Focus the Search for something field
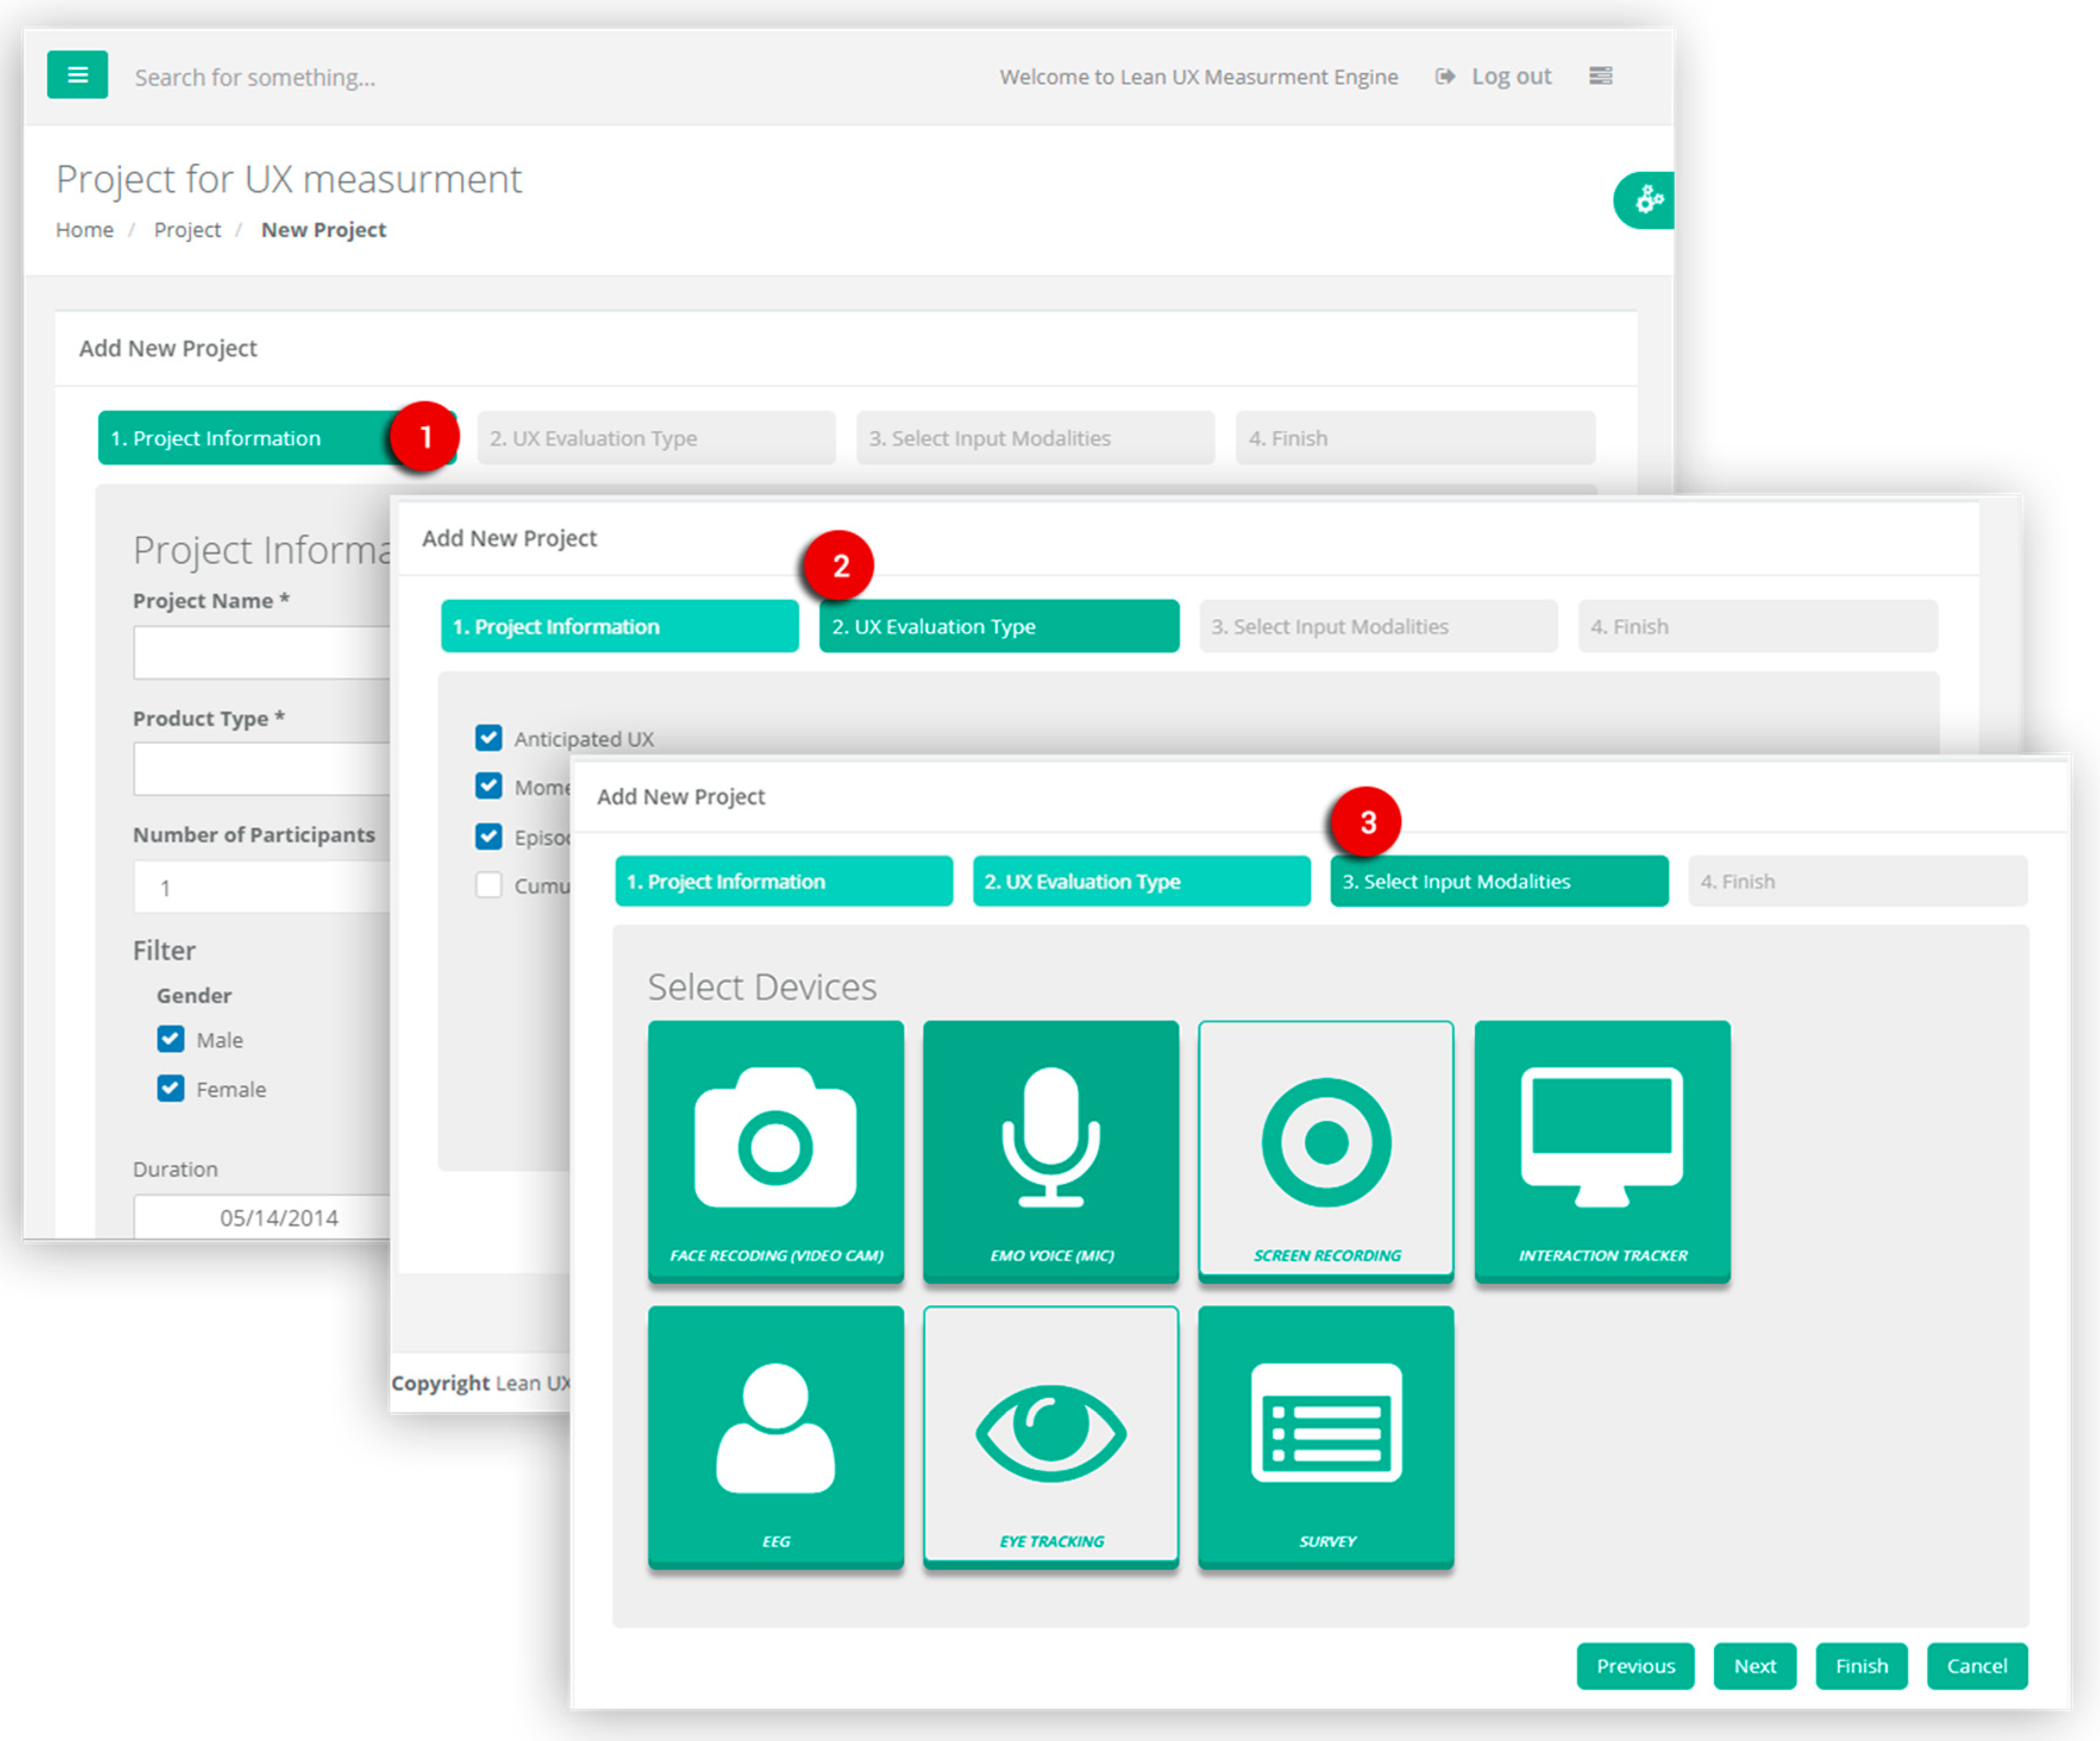This screenshot has height=1741, width=2100. click(x=255, y=78)
